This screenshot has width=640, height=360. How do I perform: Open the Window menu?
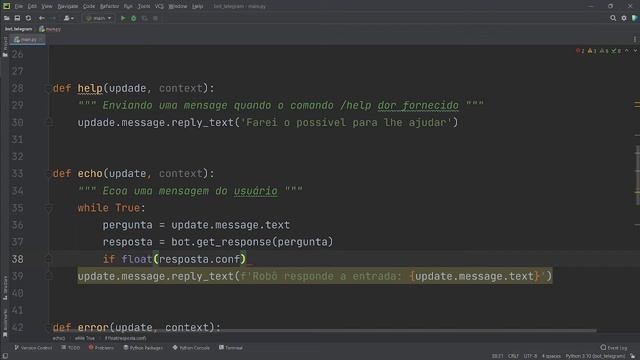coord(178,6)
